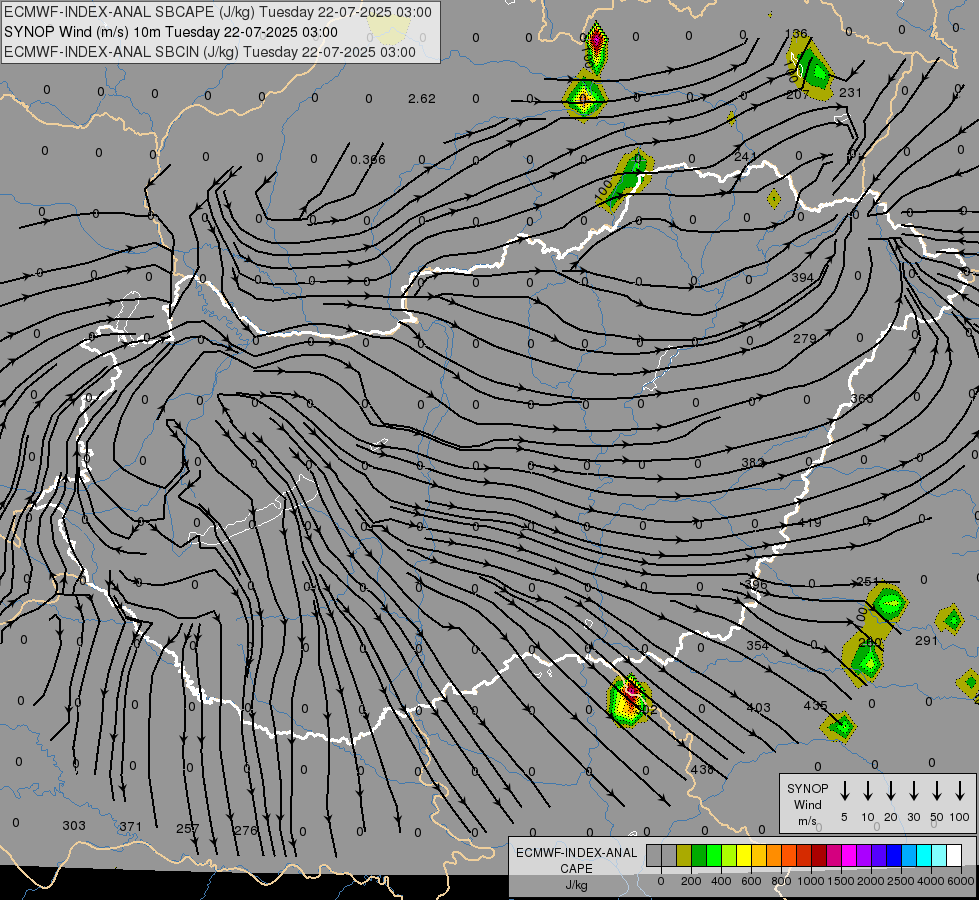Click the 100 m/s wind arrow in legend

960,791
